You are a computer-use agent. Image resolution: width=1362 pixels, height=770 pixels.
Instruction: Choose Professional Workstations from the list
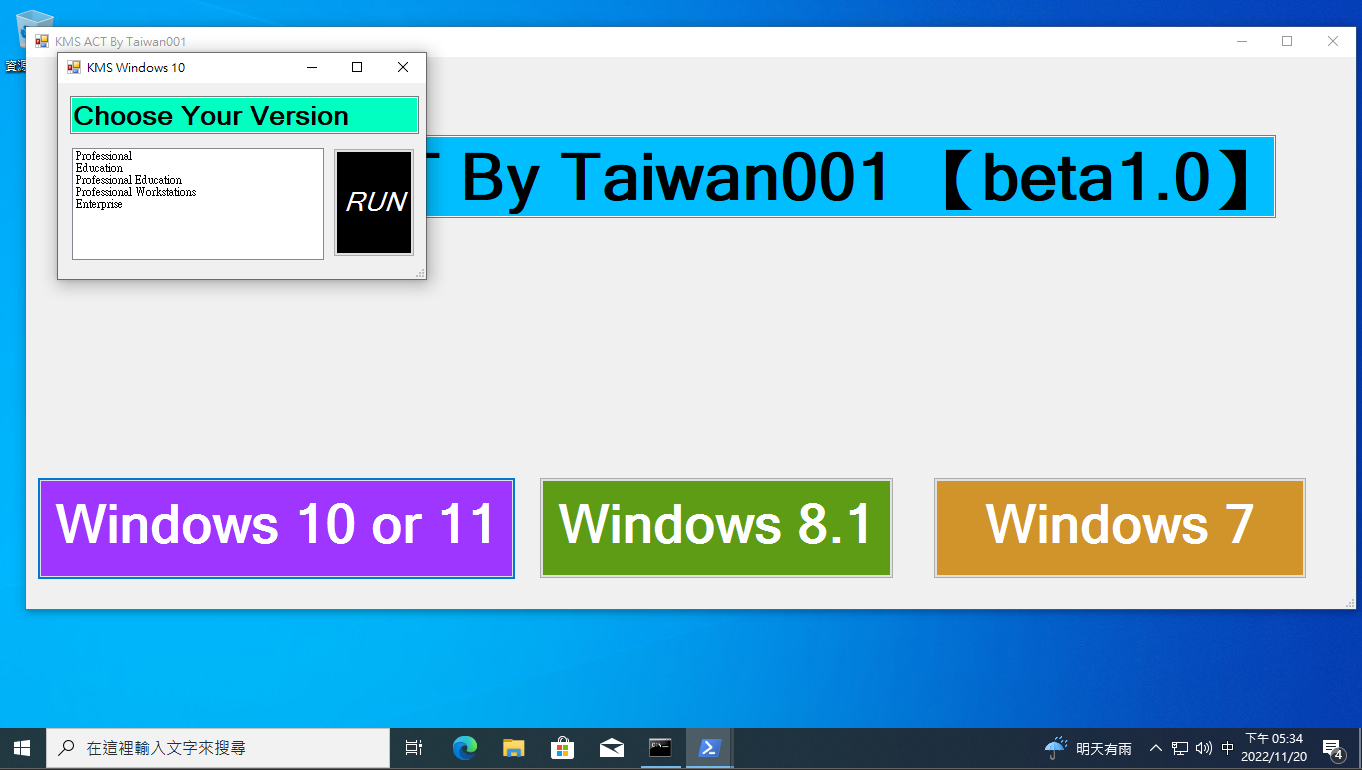click(x=136, y=192)
